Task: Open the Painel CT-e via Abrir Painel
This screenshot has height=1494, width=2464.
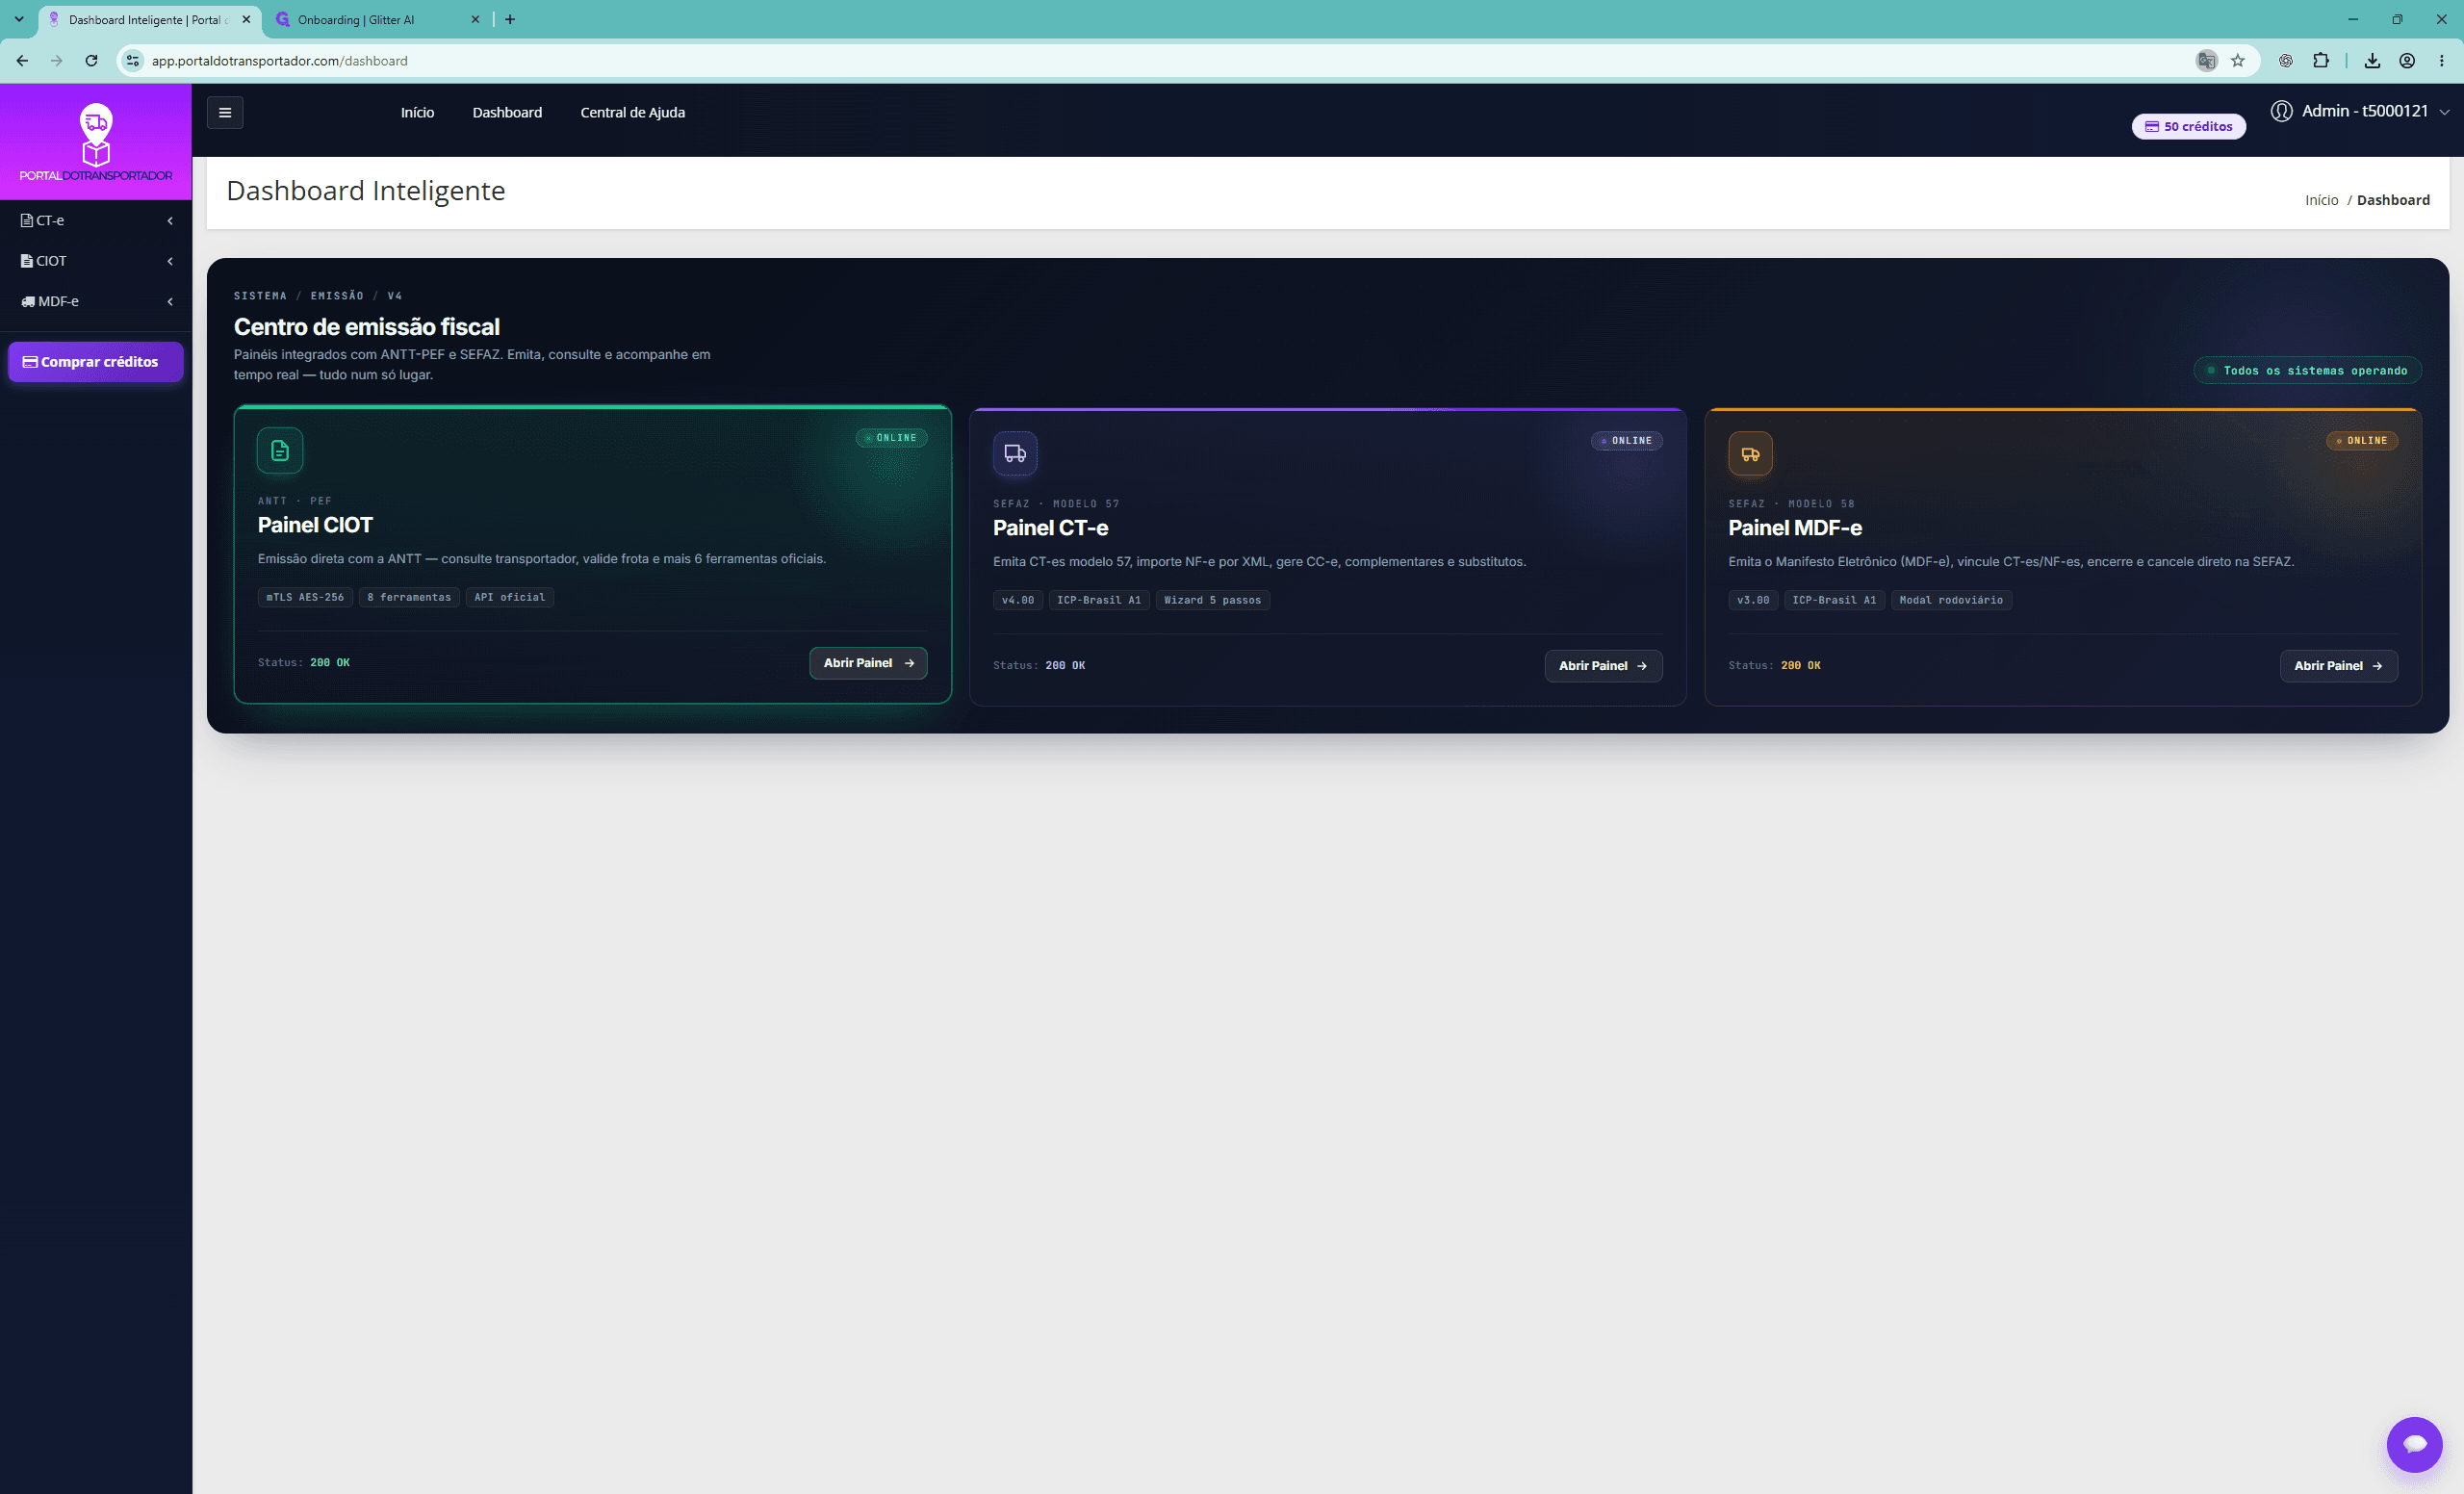Action: click(x=1603, y=666)
